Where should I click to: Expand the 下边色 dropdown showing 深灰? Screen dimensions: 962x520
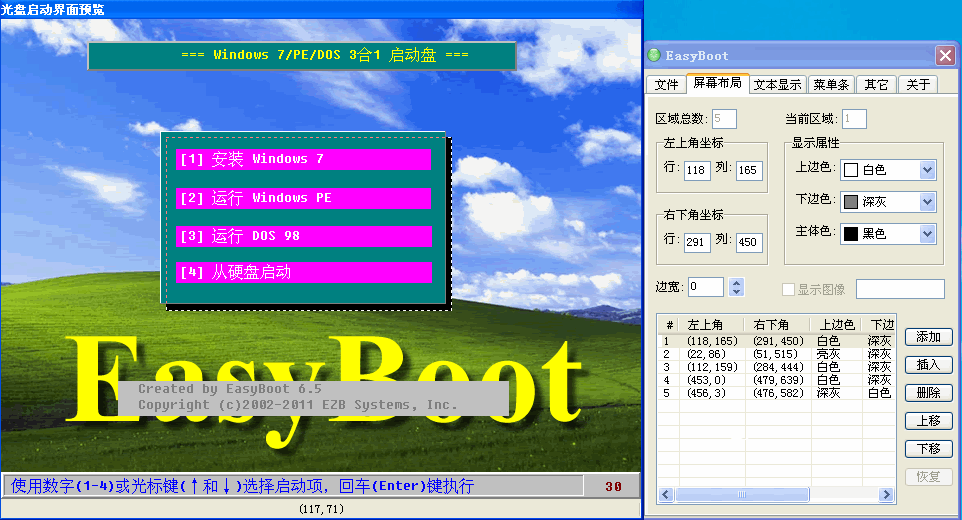927,202
